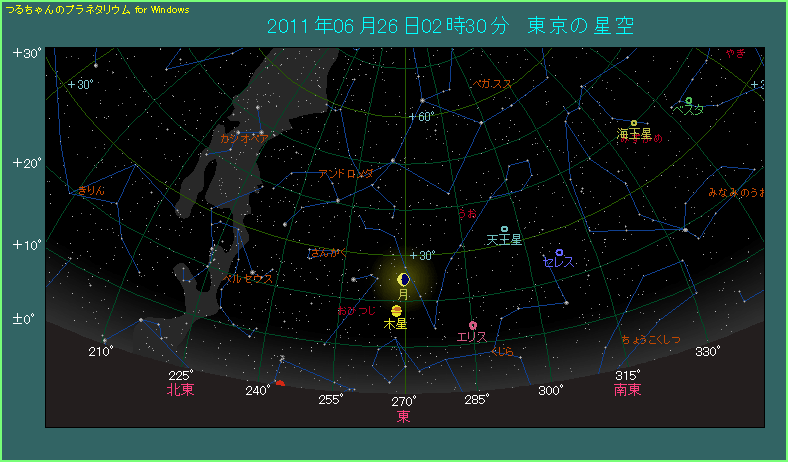Click the blue Ceres (セレス) marker
788x462 pixels.
coord(559,252)
